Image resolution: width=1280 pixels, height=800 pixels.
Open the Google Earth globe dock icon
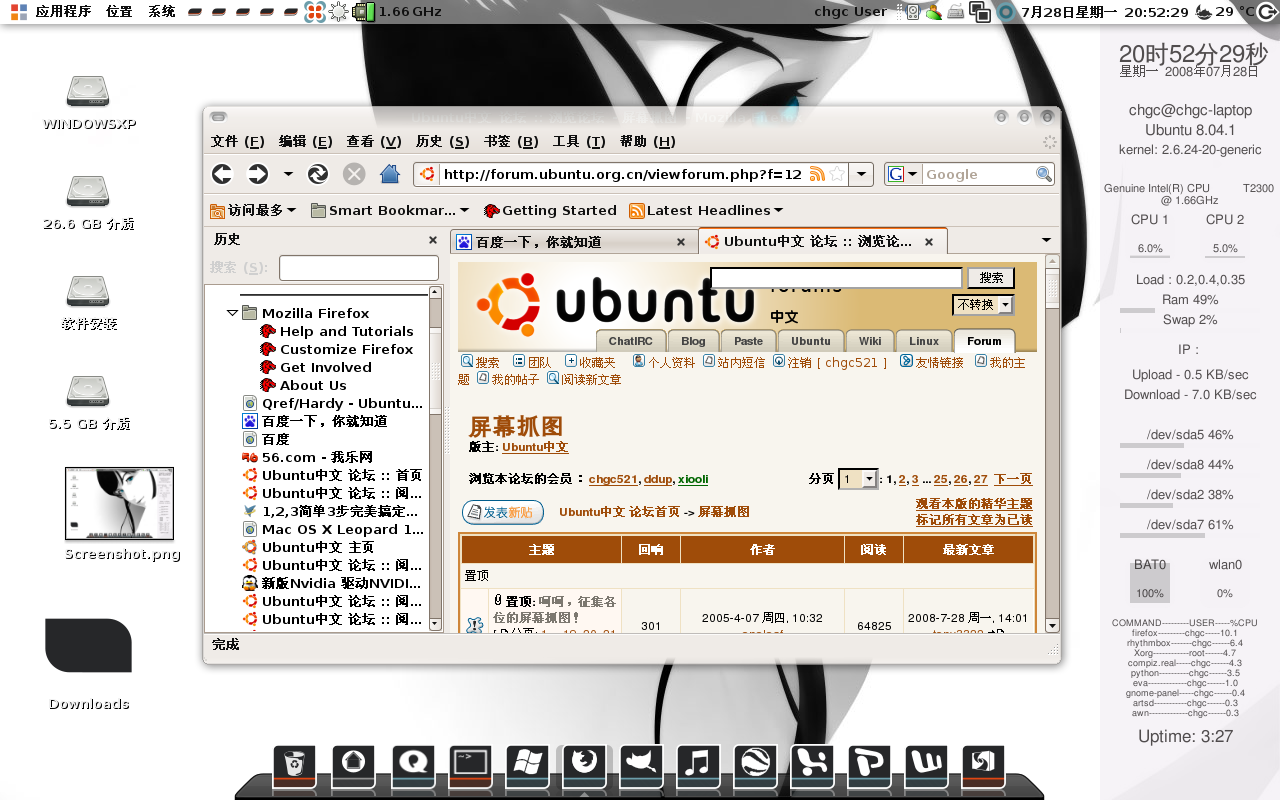pyautogui.click(x=755, y=765)
